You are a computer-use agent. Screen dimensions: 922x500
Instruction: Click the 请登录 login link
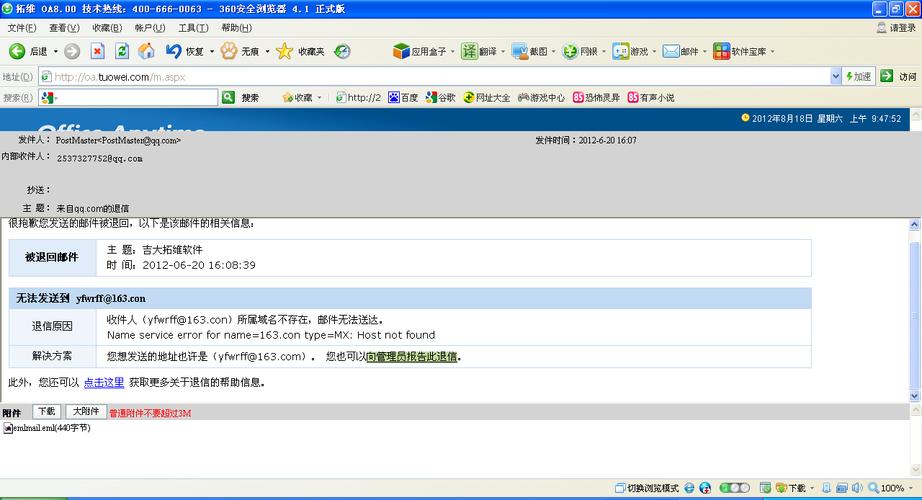pos(896,28)
